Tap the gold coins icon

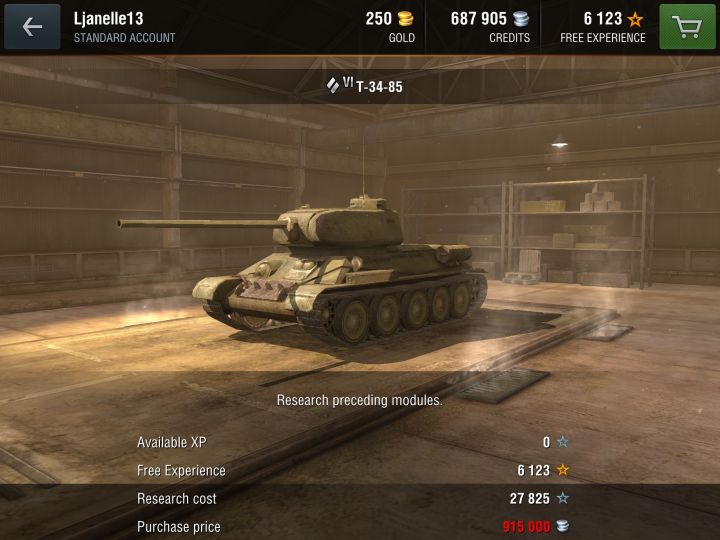click(x=405, y=19)
